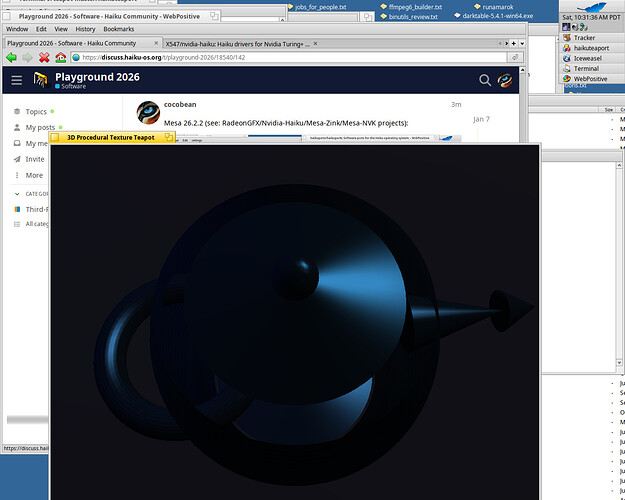Click scroll-up arrow in right background window
The height and width of the screenshot is (500, 625).
click(619, 165)
